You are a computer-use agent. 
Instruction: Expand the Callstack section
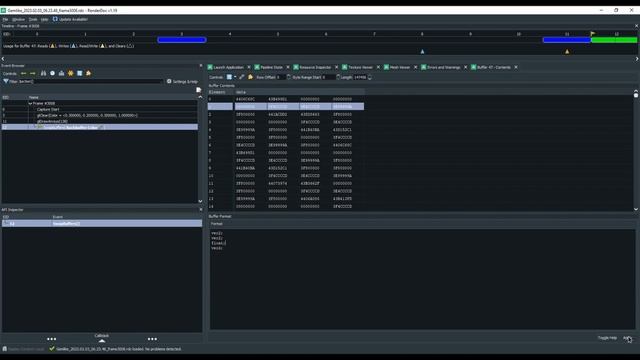coord(102,339)
